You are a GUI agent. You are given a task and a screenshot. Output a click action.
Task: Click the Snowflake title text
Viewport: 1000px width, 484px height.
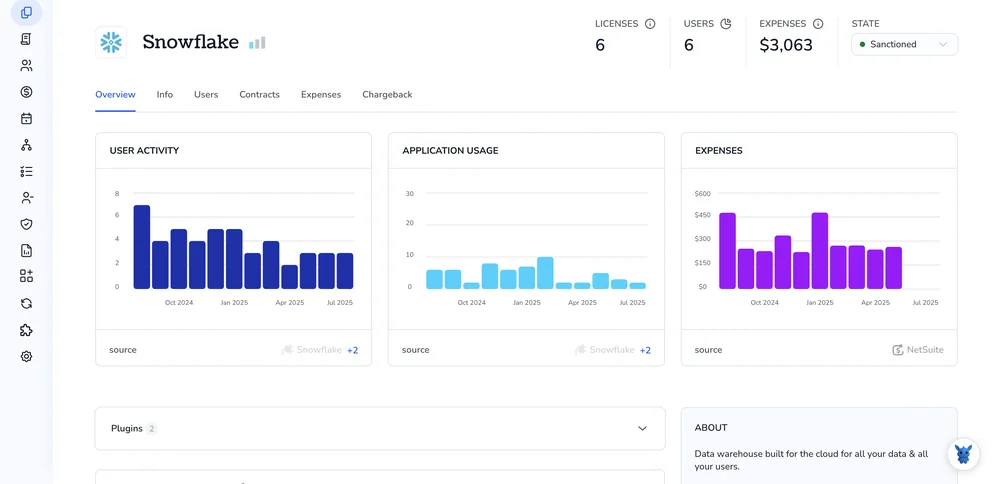(191, 42)
